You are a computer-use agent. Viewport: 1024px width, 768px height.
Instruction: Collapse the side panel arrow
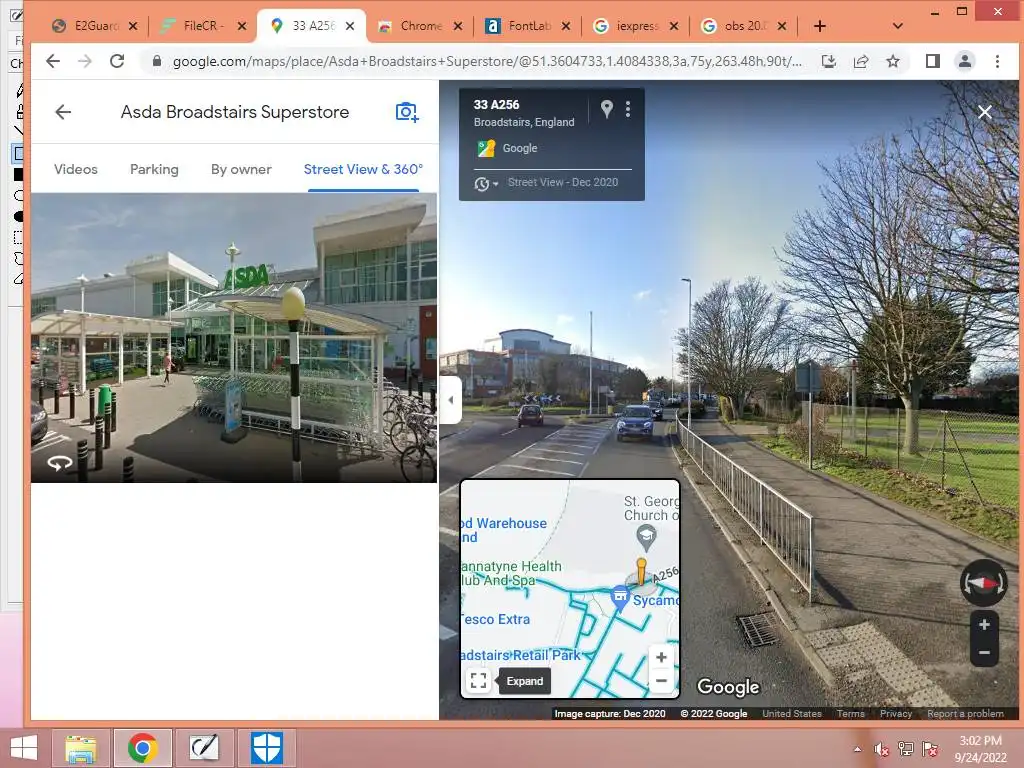[x=451, y=400]
